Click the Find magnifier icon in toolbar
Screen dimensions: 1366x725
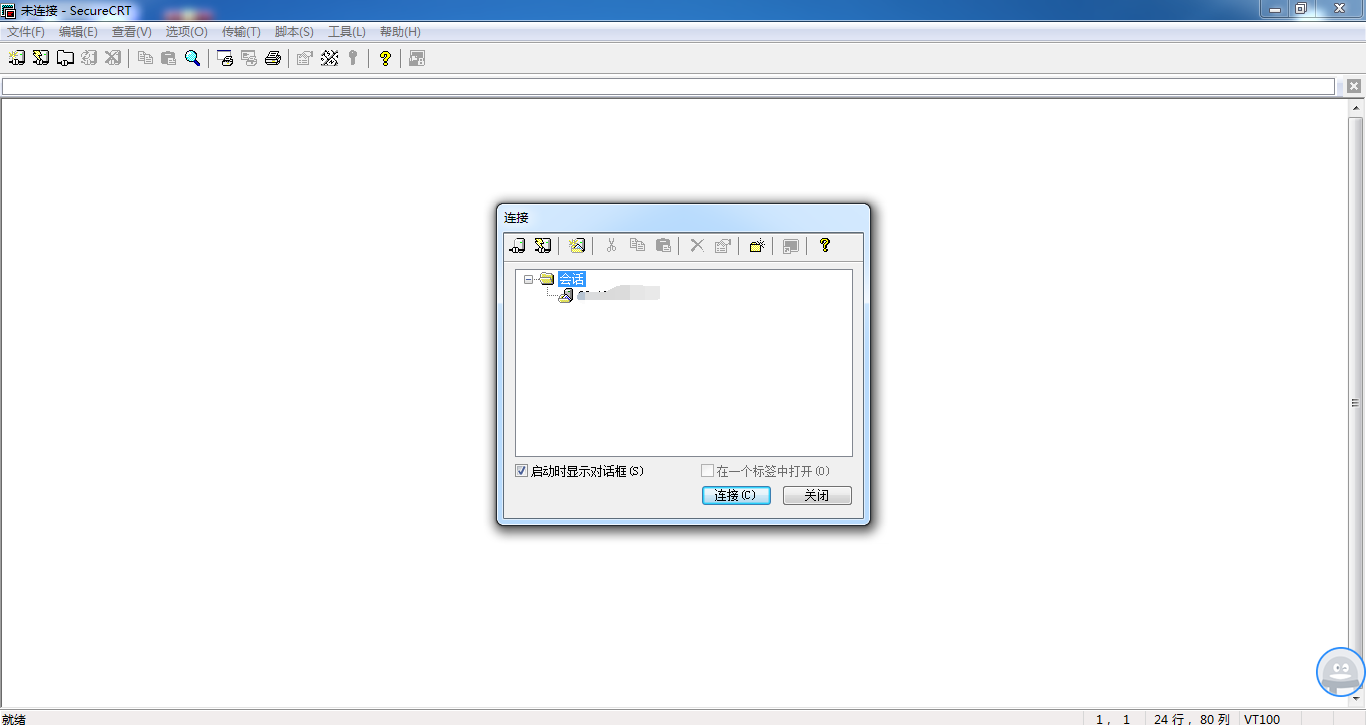point(193,58)
